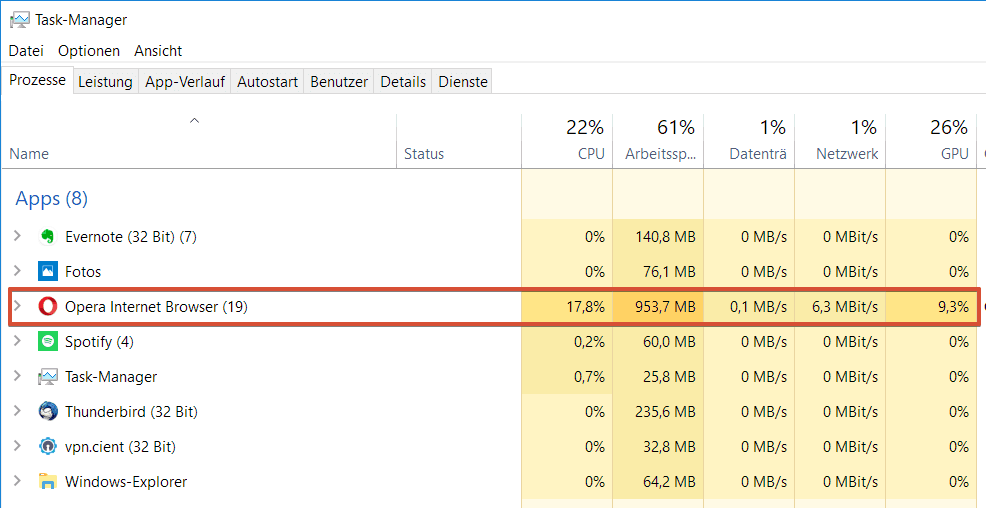Expand the Opera Internet Browser group
This screenshot has height=508, width=986.
click(x=18, y=306)
